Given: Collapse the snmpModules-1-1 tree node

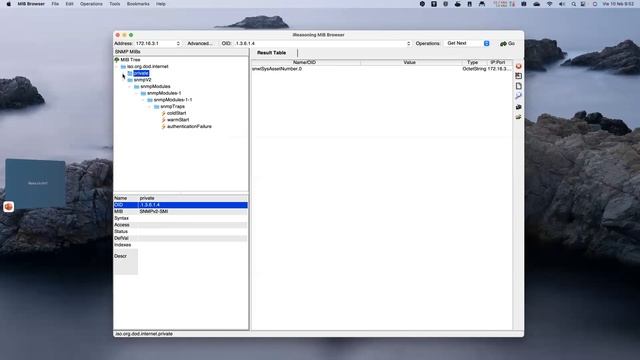Looking at the screenshot, I should pos(143,100).
